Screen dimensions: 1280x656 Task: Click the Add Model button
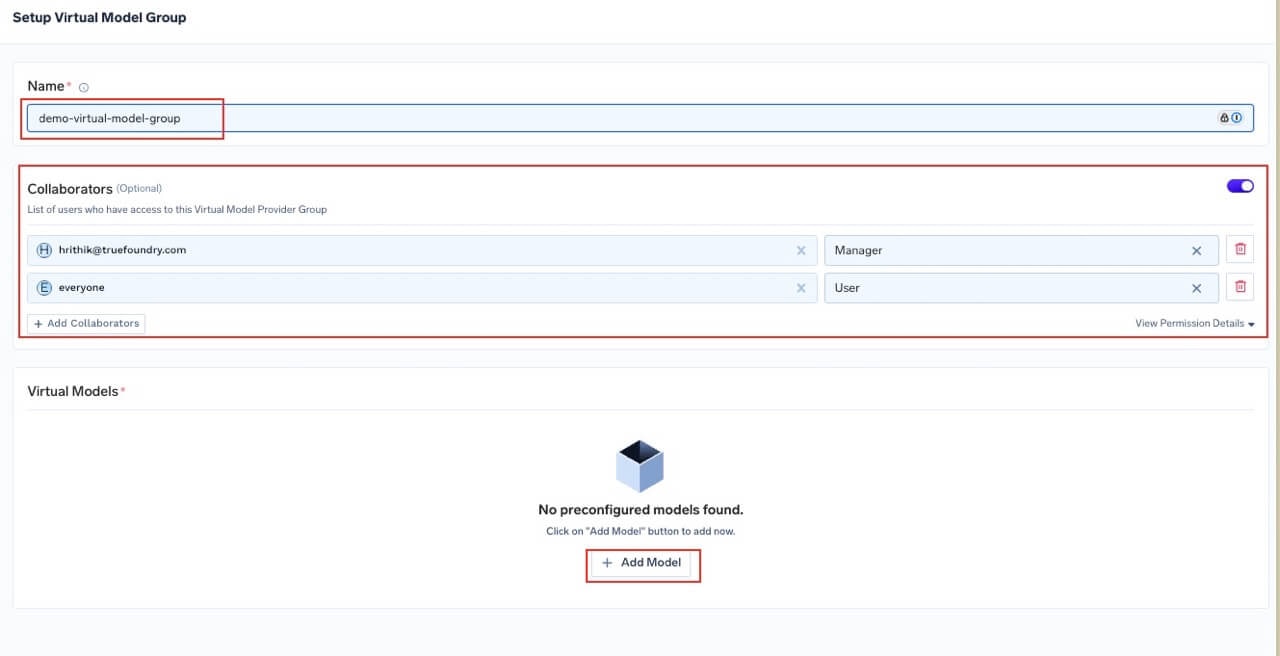click(x=643, y=562)
